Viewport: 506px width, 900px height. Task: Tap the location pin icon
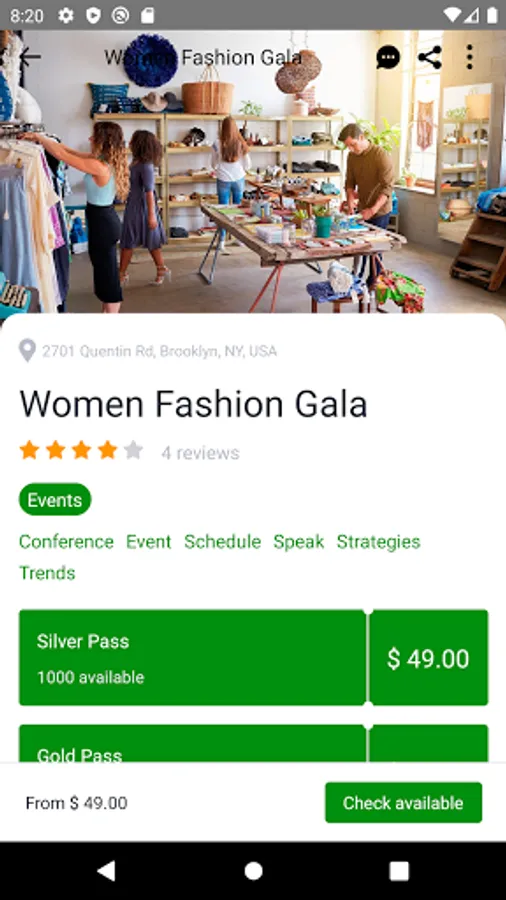27,351
